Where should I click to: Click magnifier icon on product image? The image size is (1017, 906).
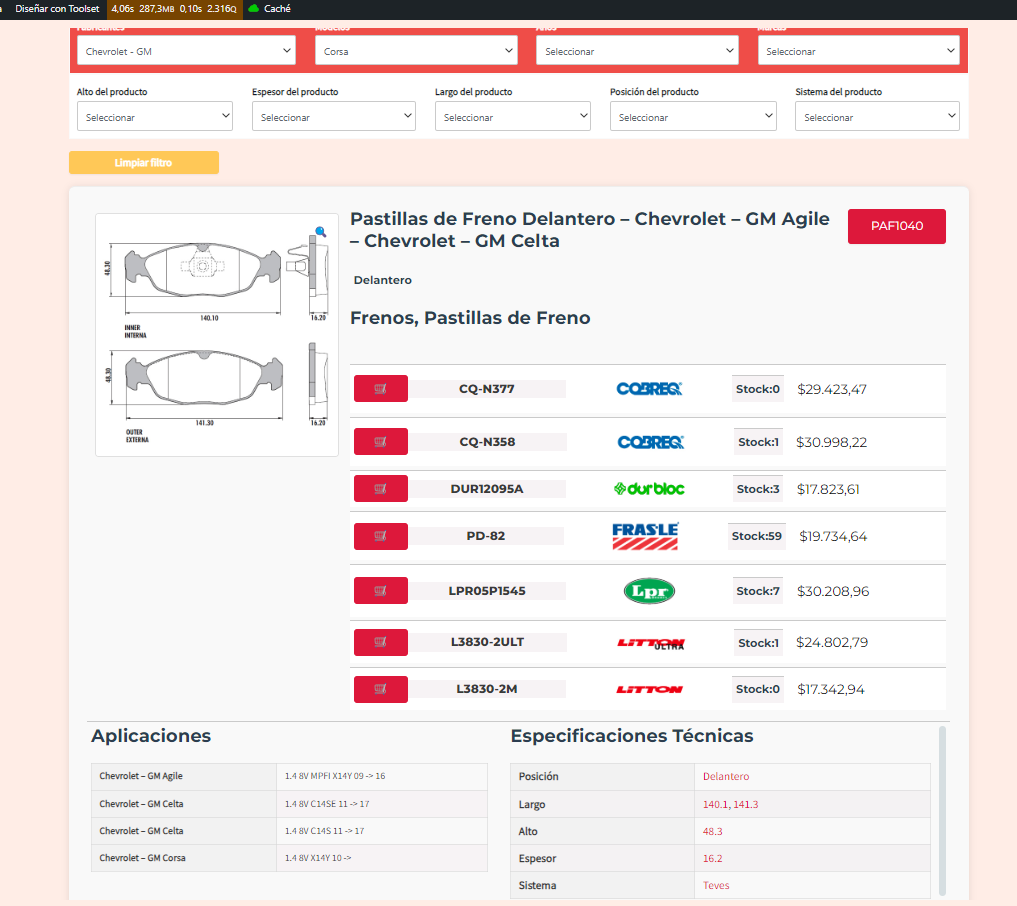tap(320, 232)
